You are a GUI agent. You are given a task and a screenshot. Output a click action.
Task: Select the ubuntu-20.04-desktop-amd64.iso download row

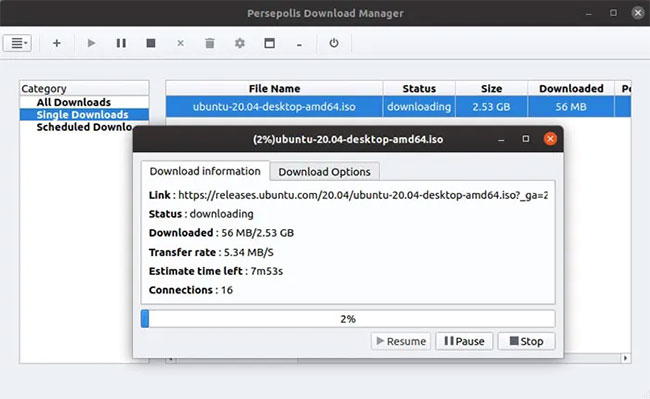click(x=398, y=106)
